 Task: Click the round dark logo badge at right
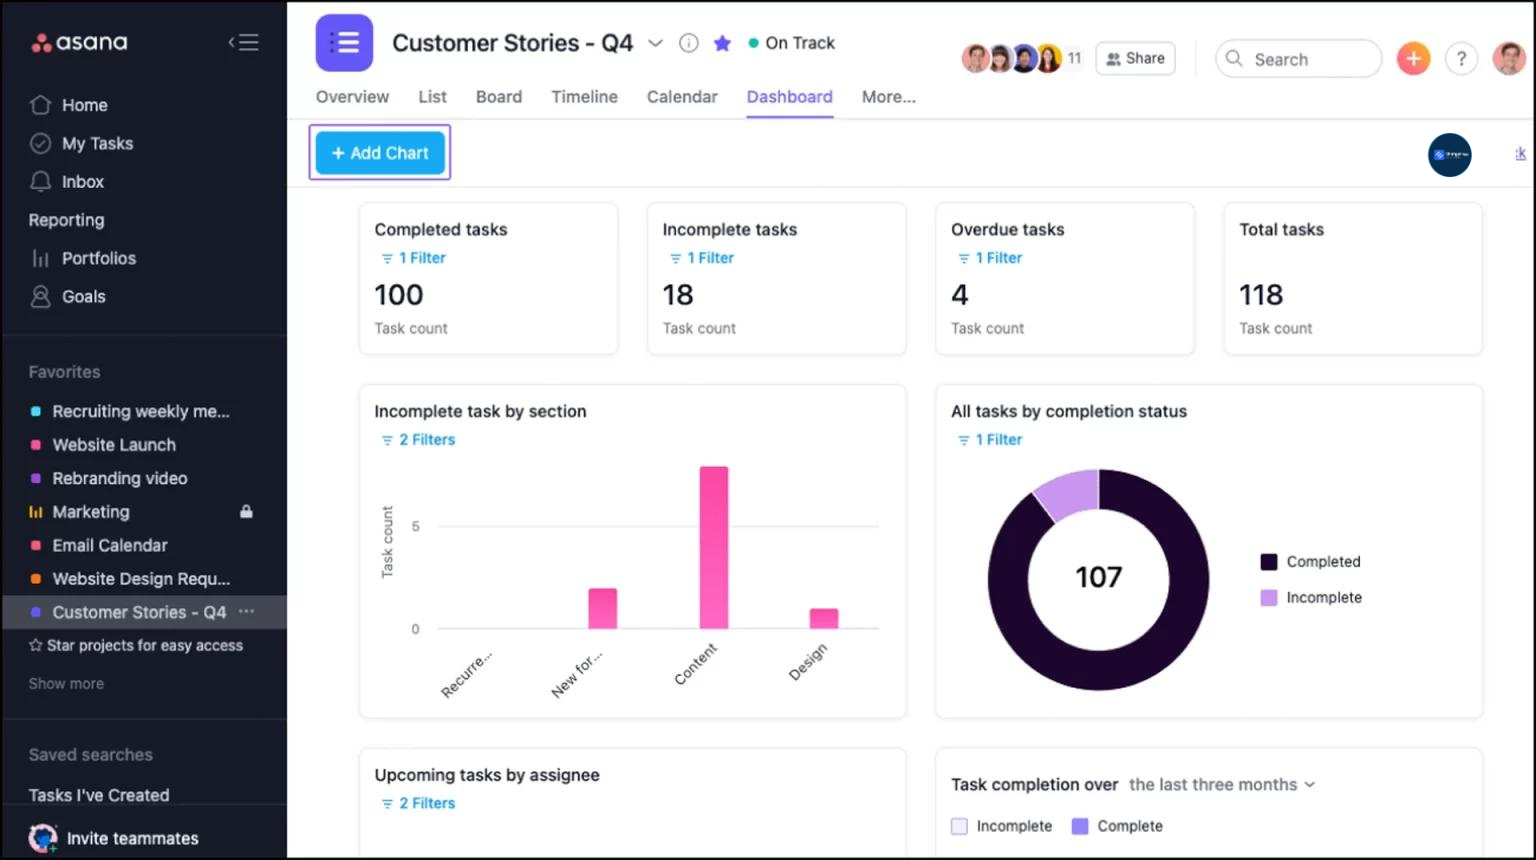1449,155
